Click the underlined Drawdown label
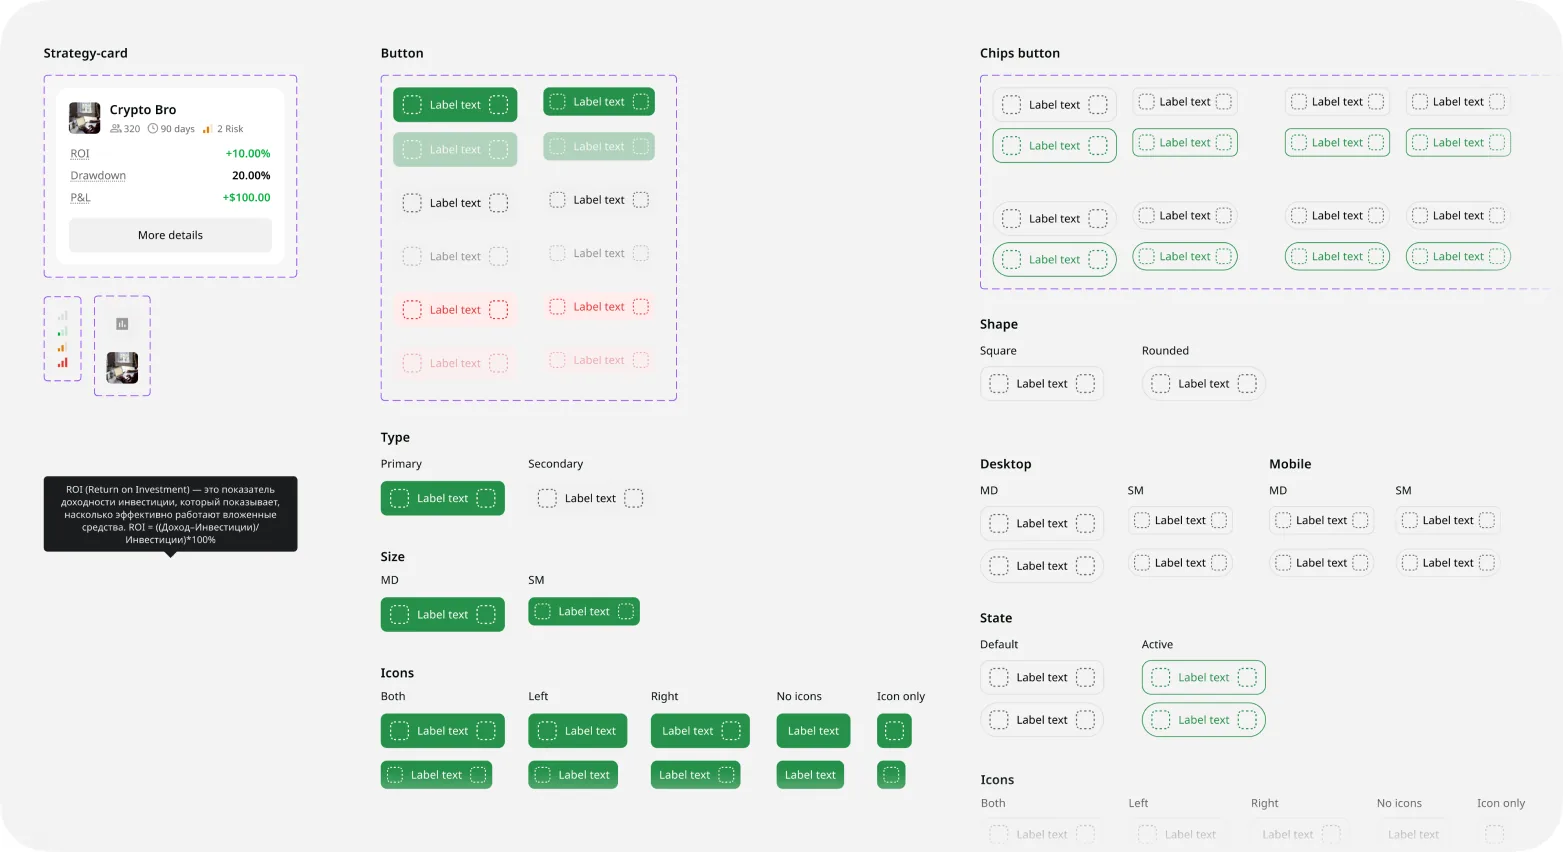 tap(98, 176)
